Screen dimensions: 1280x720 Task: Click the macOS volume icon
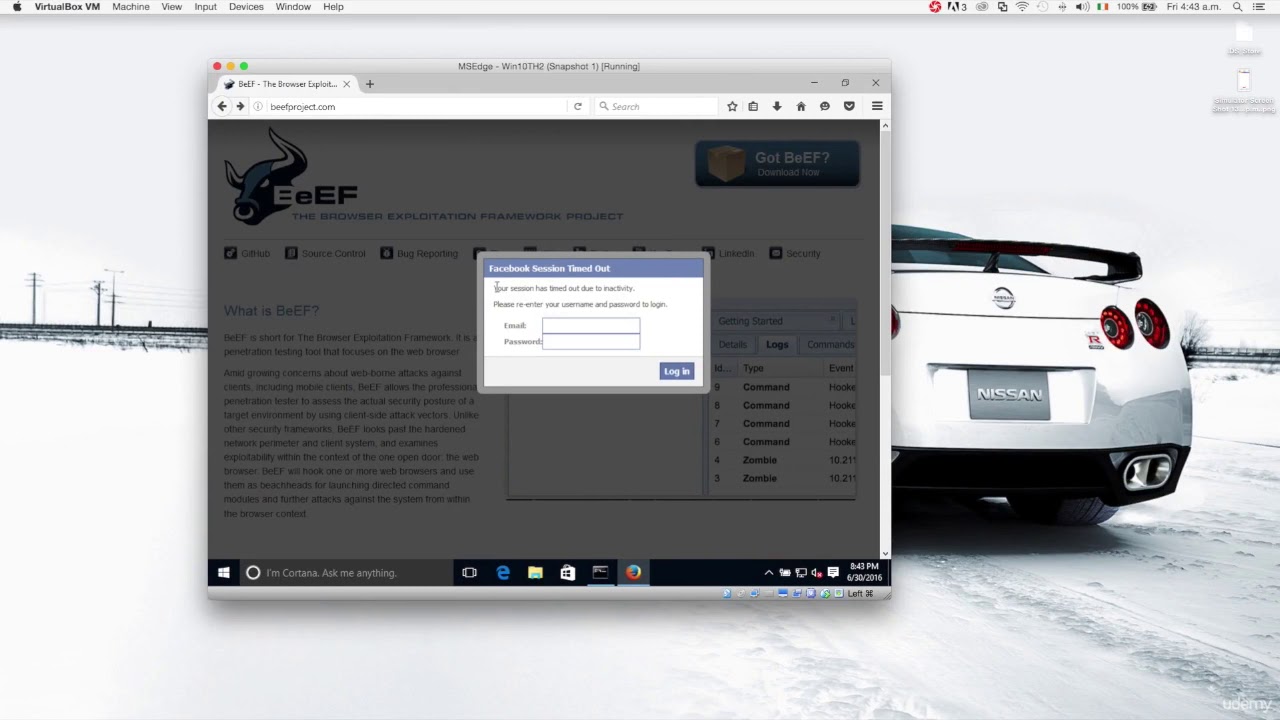(x=1082, y=7)
